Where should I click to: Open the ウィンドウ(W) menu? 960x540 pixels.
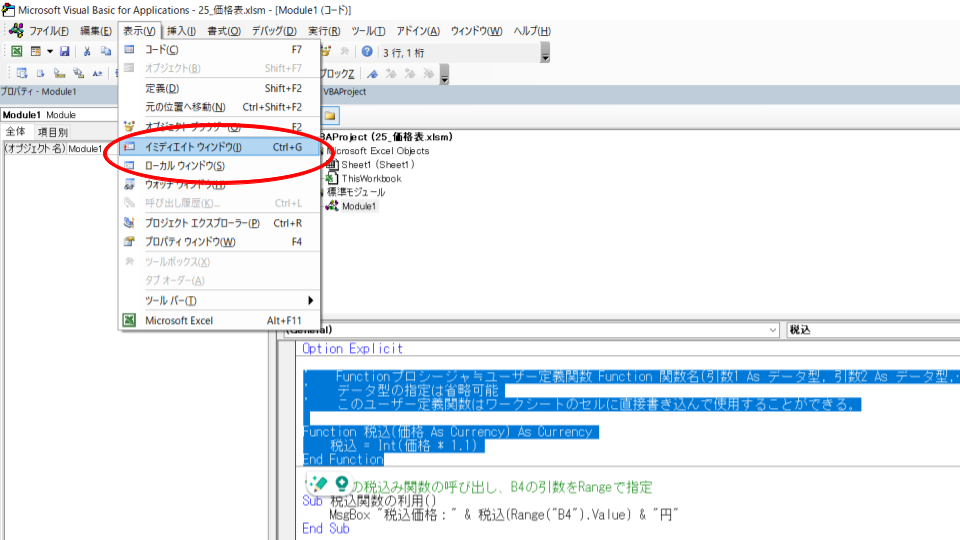coord(476,31)
